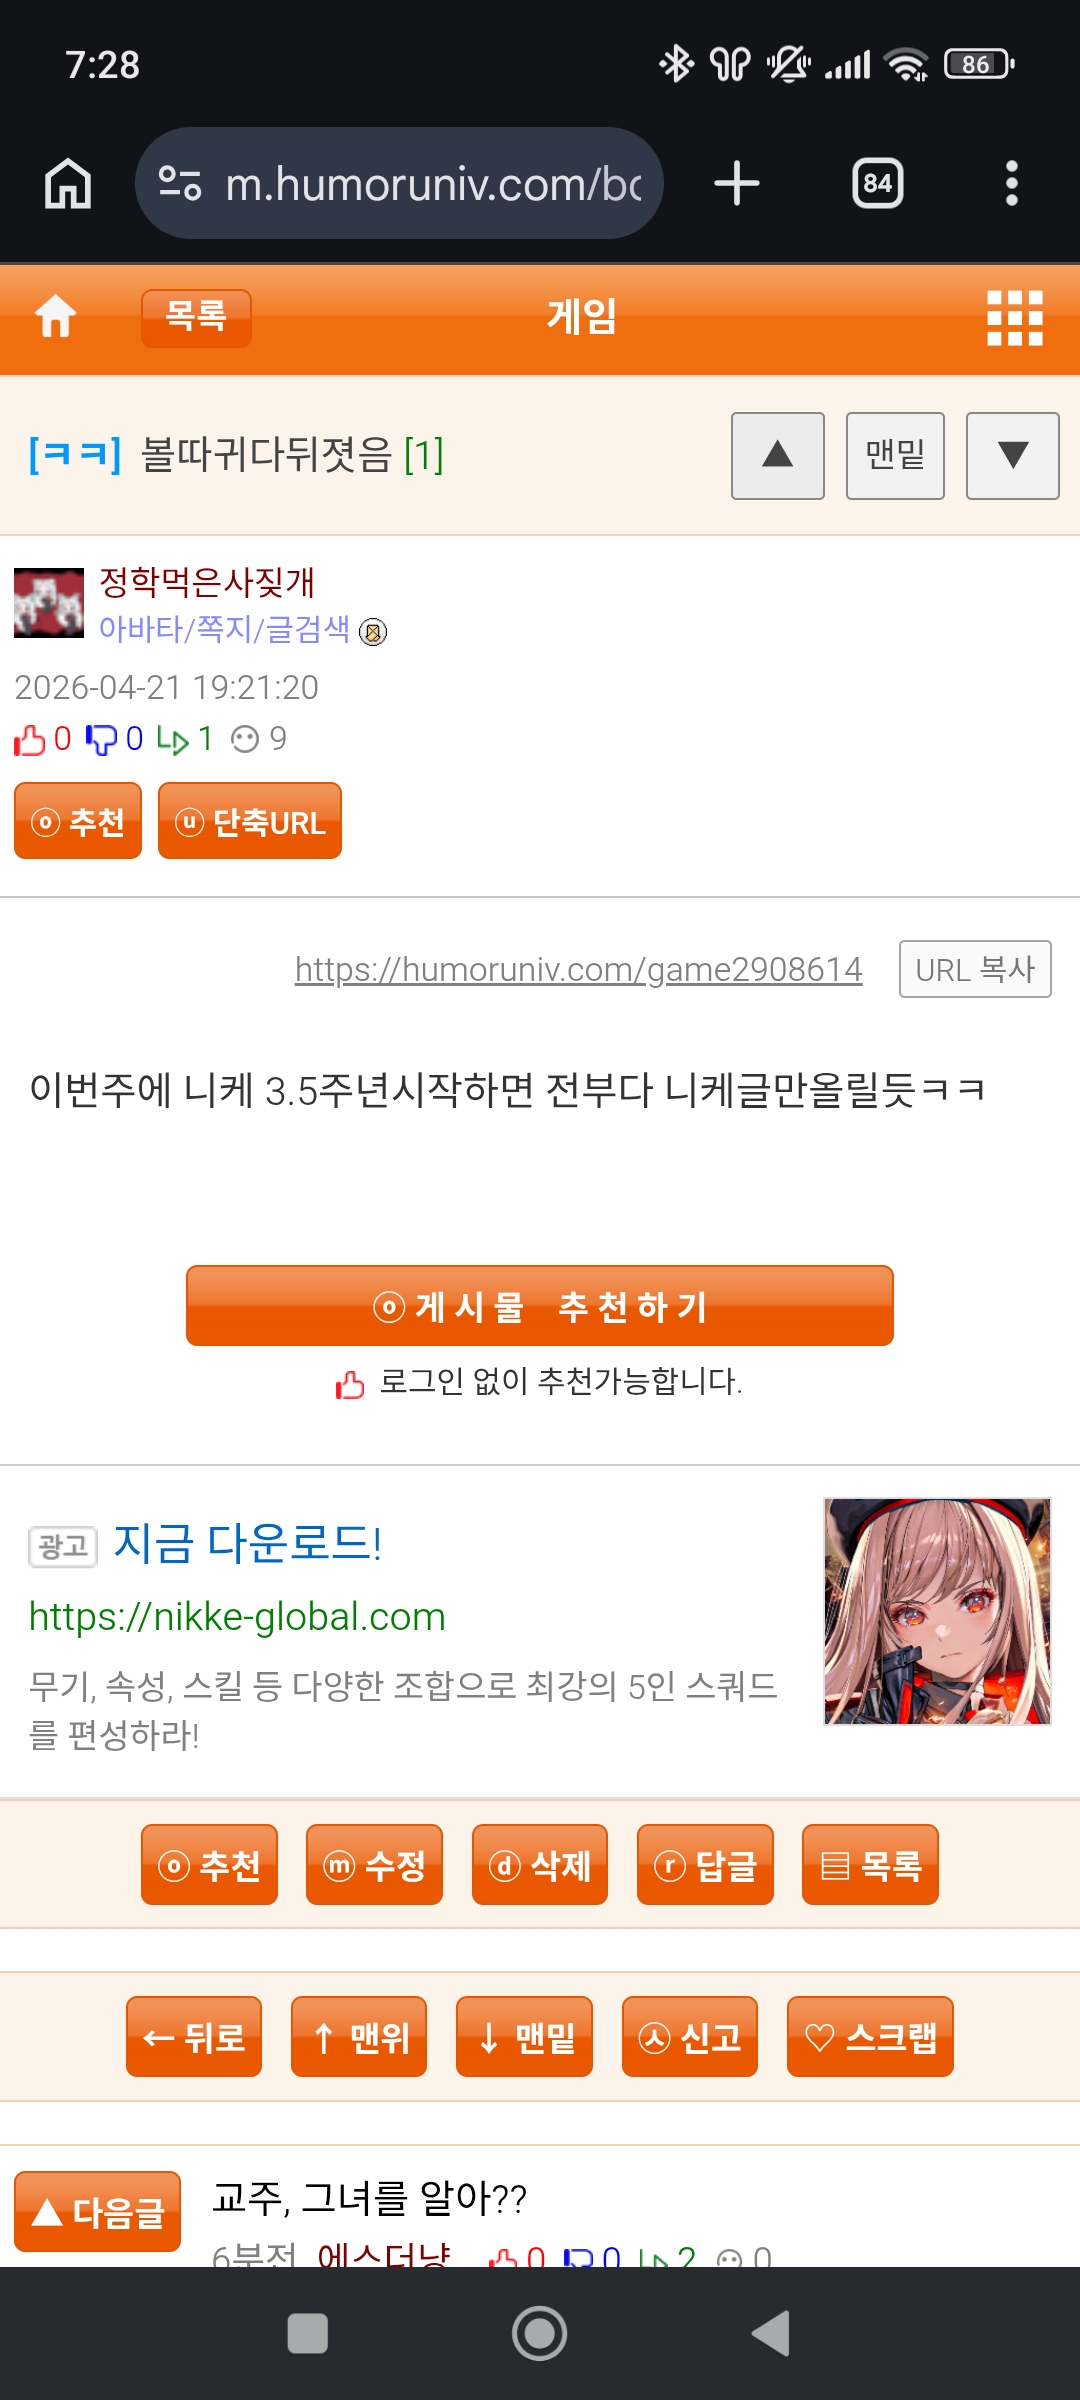1080x2400 pixels.
Task: Tap the Android back triangle
Action: point(771,2333)
